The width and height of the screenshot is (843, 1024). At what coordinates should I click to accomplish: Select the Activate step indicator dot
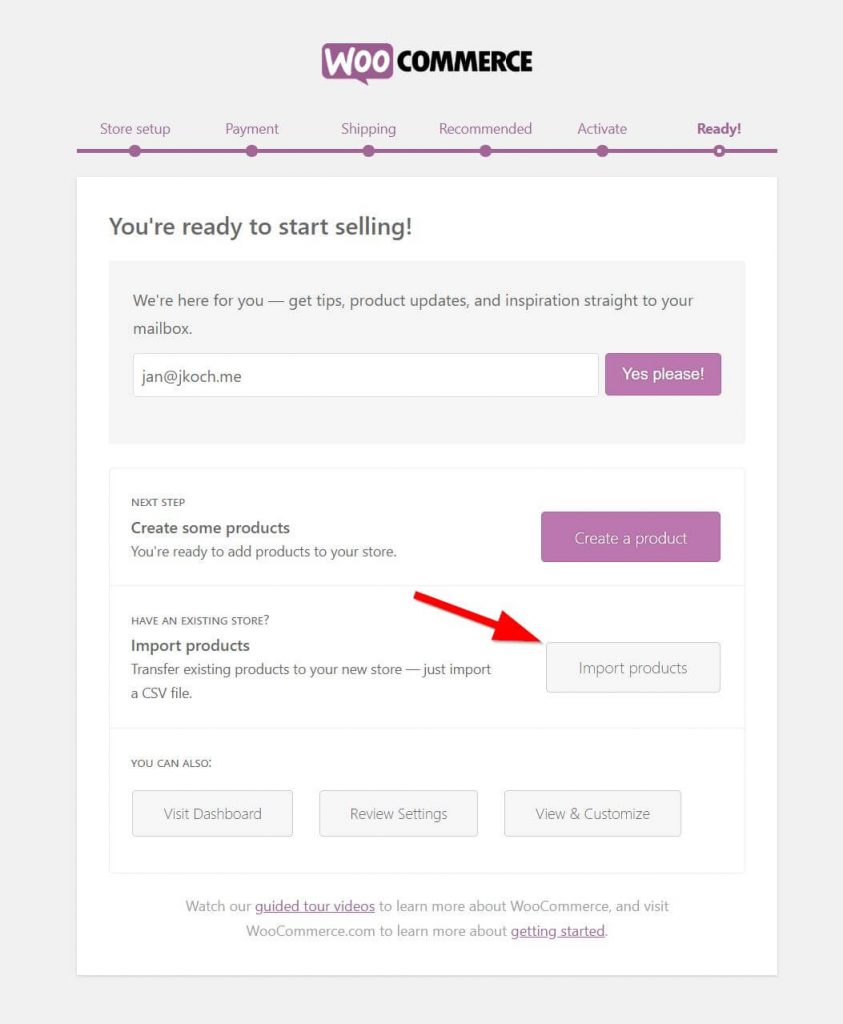[602, 148]
